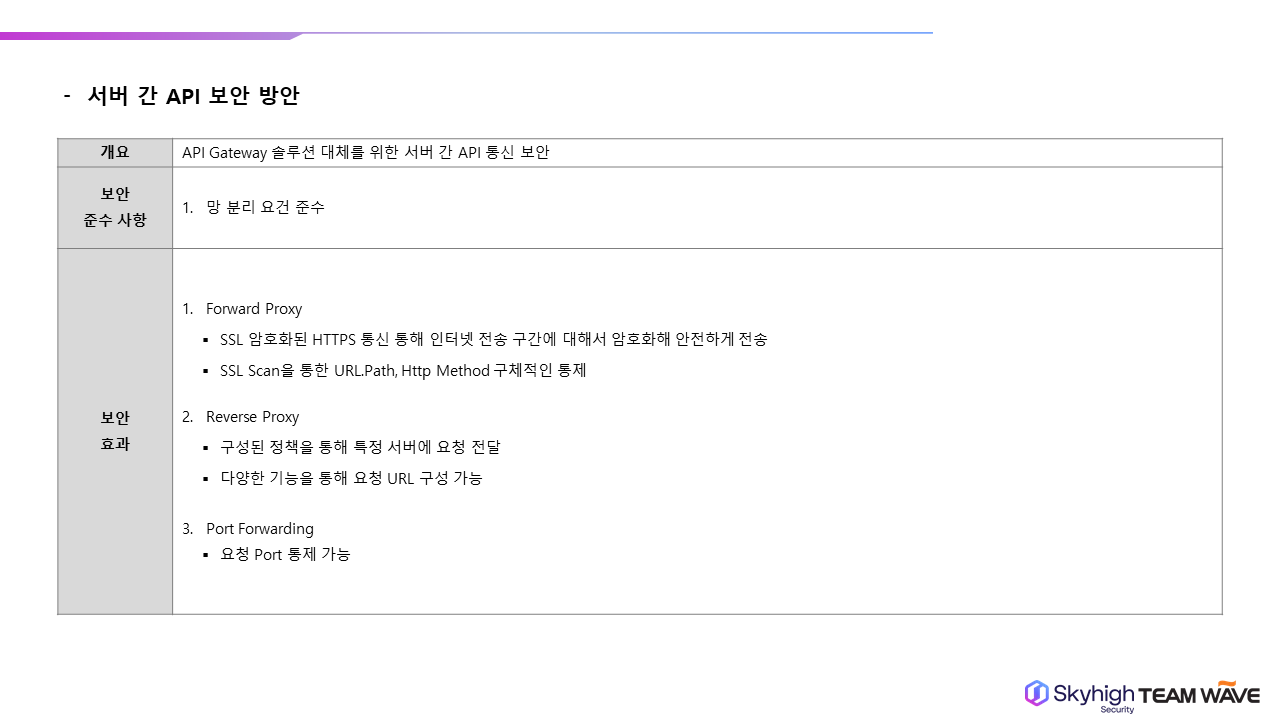The image size is (1280, 720).
Task: Click the '요청 URL 구성 가능' bullet
Action: coord(351,478)
